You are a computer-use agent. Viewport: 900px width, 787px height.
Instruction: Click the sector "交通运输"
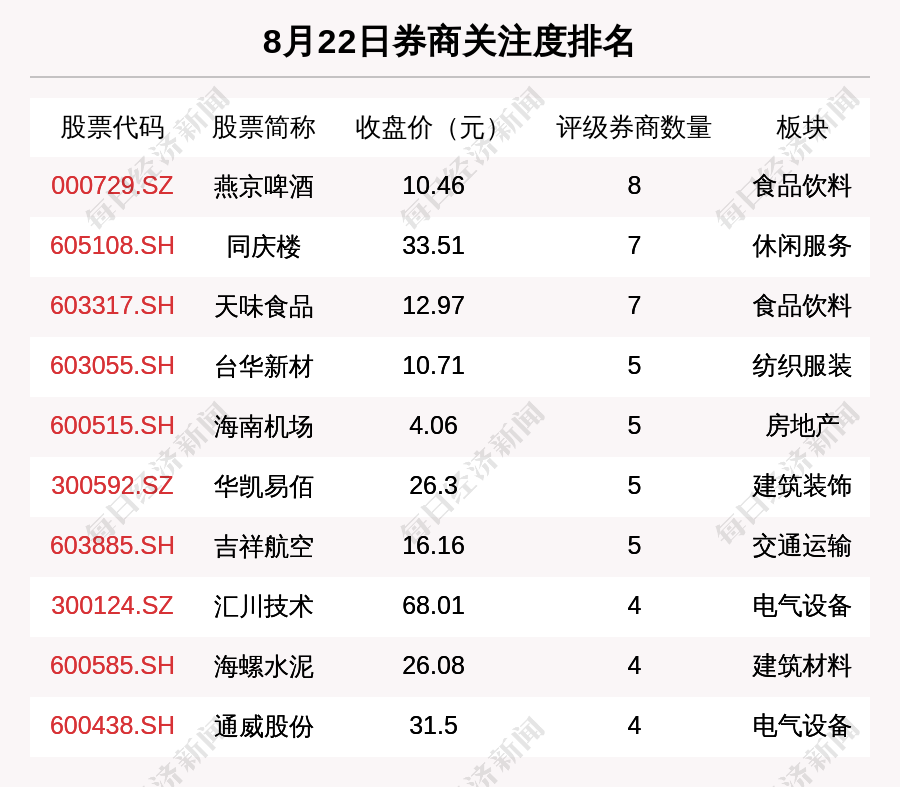(x=802, y=546)
